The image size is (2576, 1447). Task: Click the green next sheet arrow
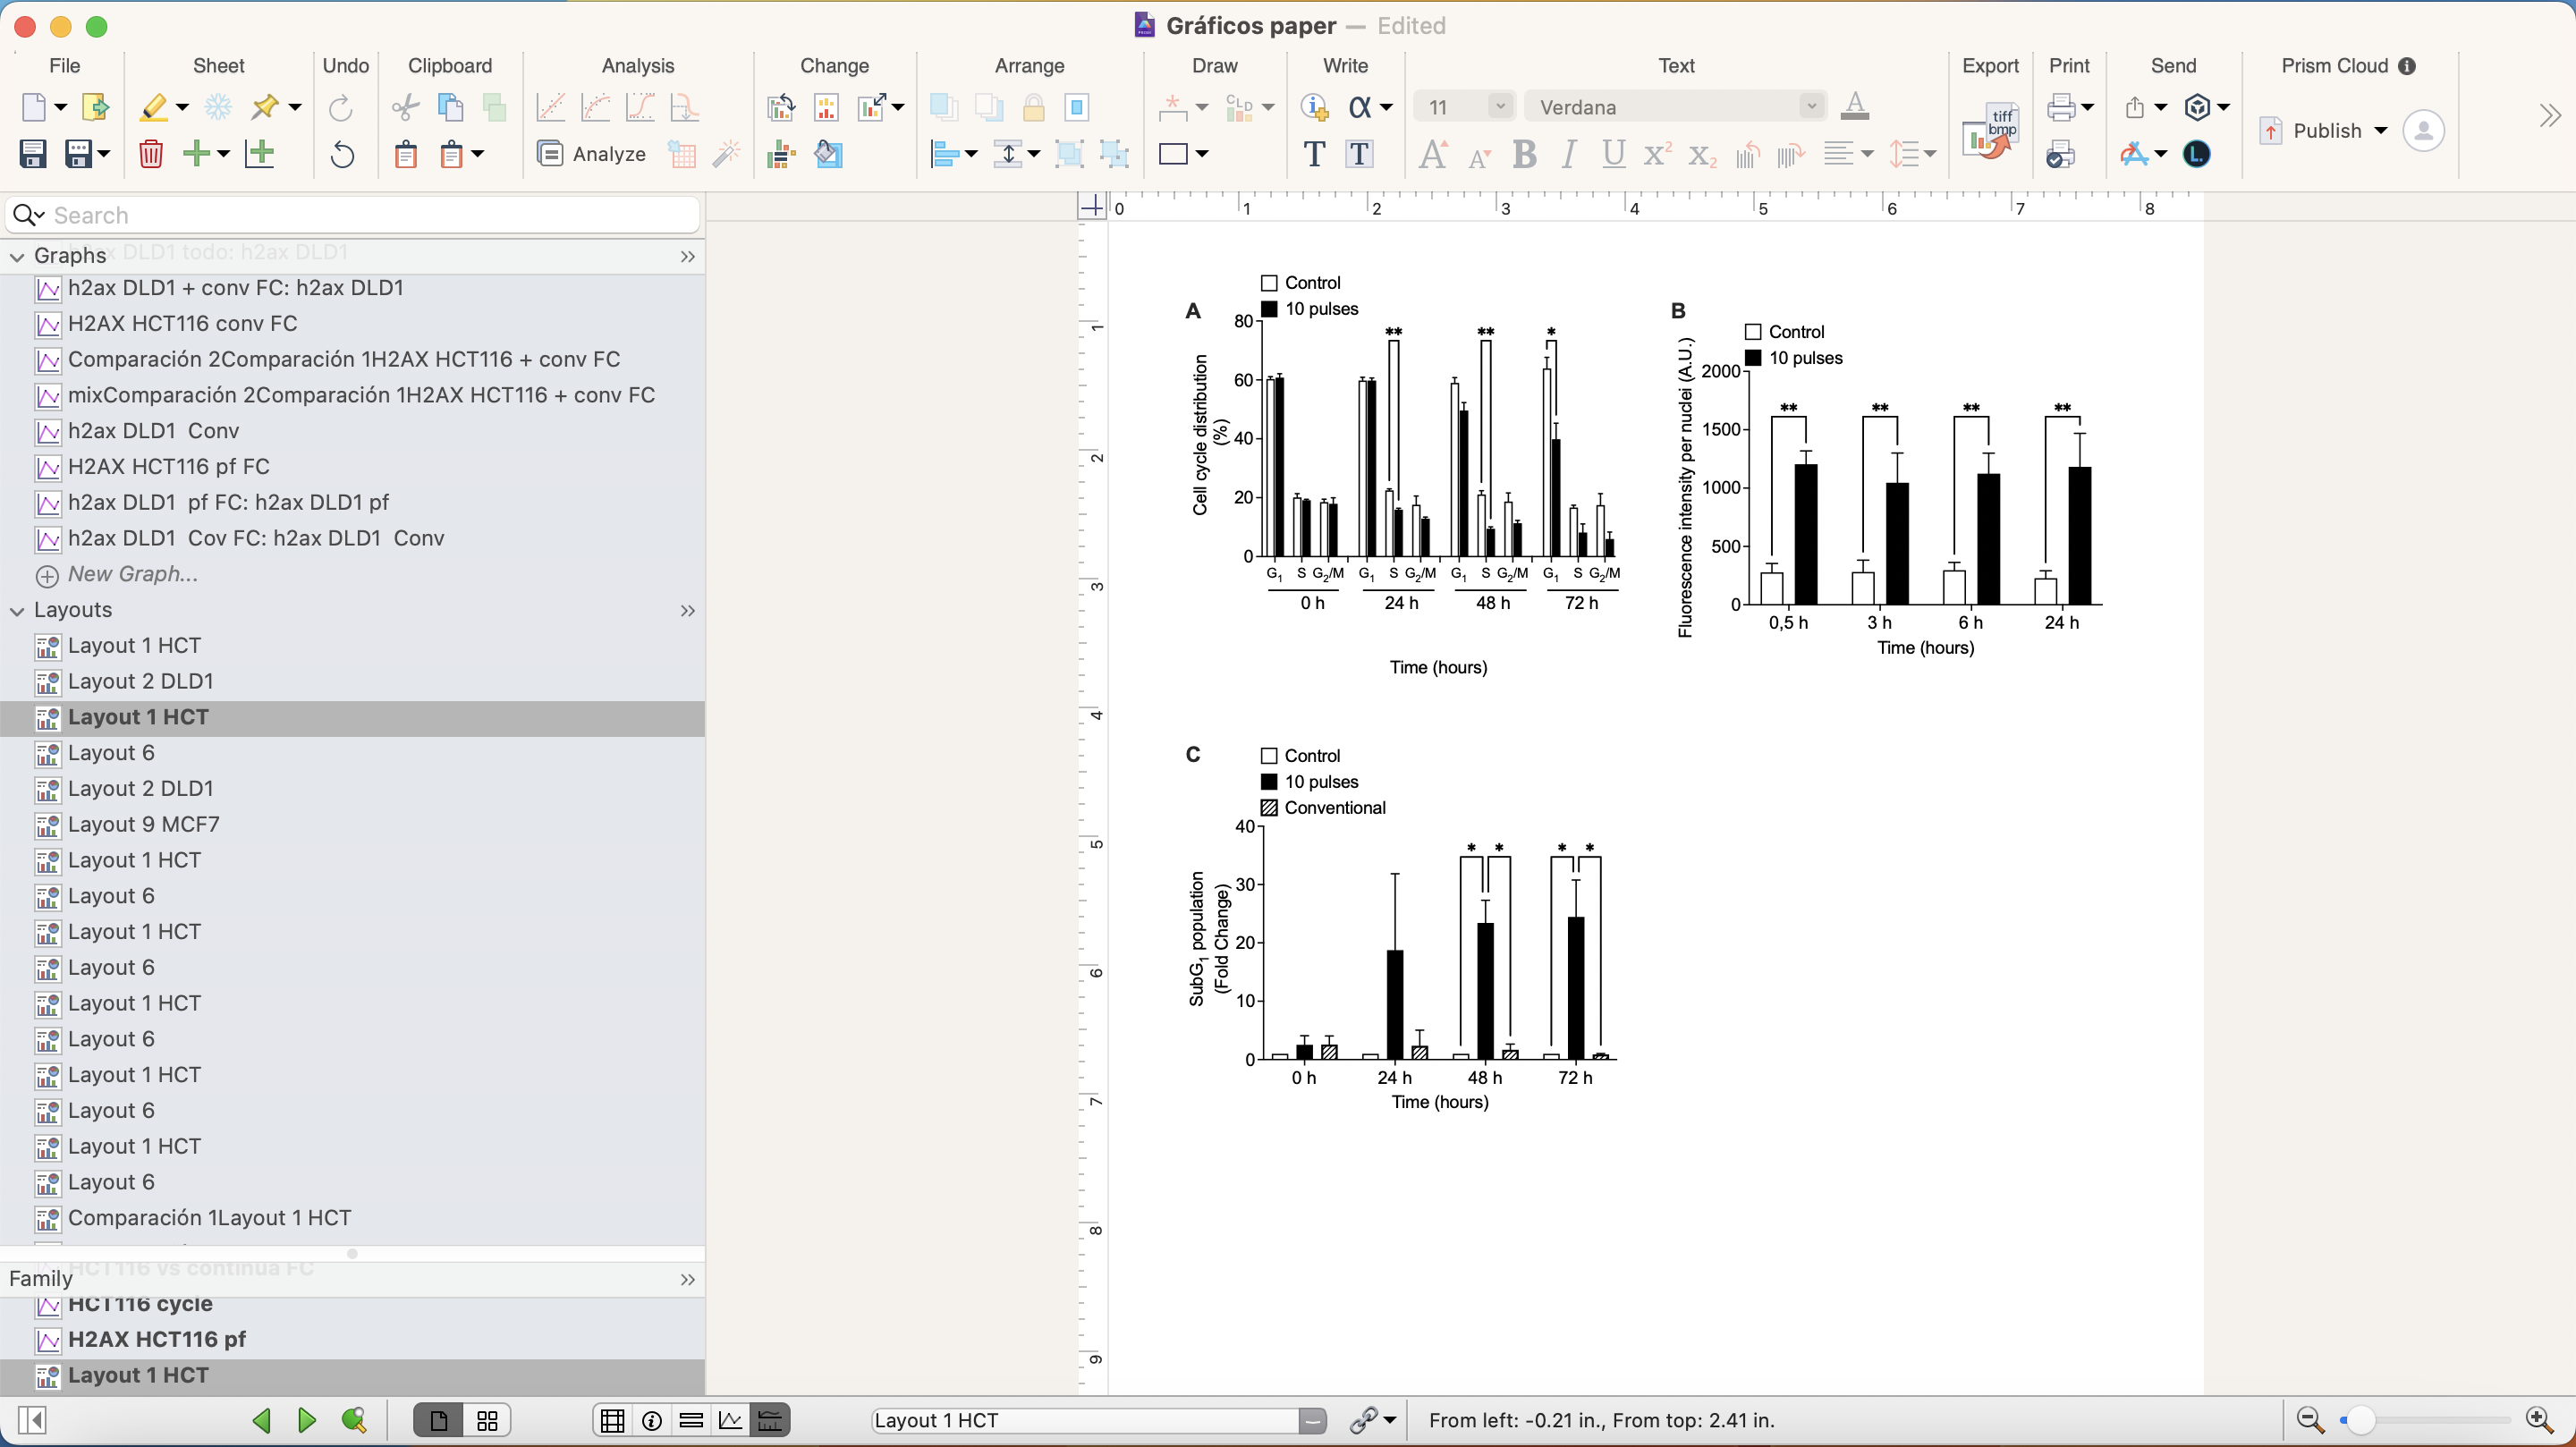point(307,1420)
